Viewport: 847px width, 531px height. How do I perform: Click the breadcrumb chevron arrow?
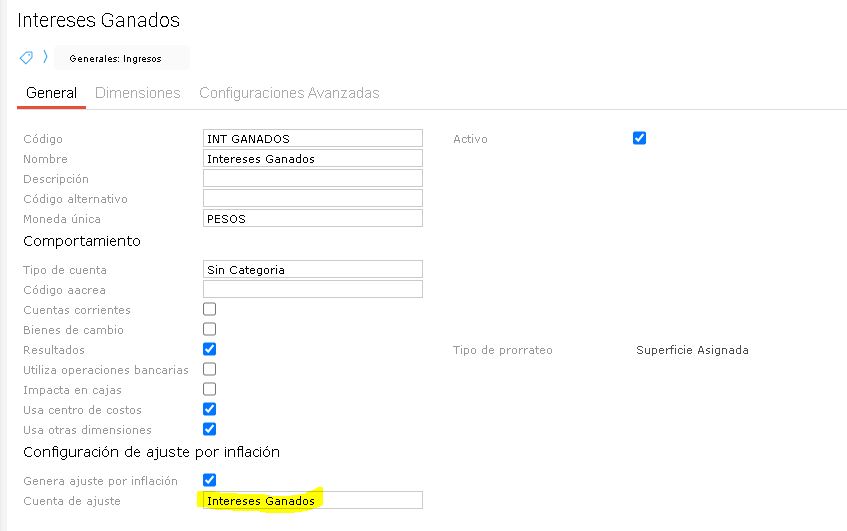click(45, 57)
